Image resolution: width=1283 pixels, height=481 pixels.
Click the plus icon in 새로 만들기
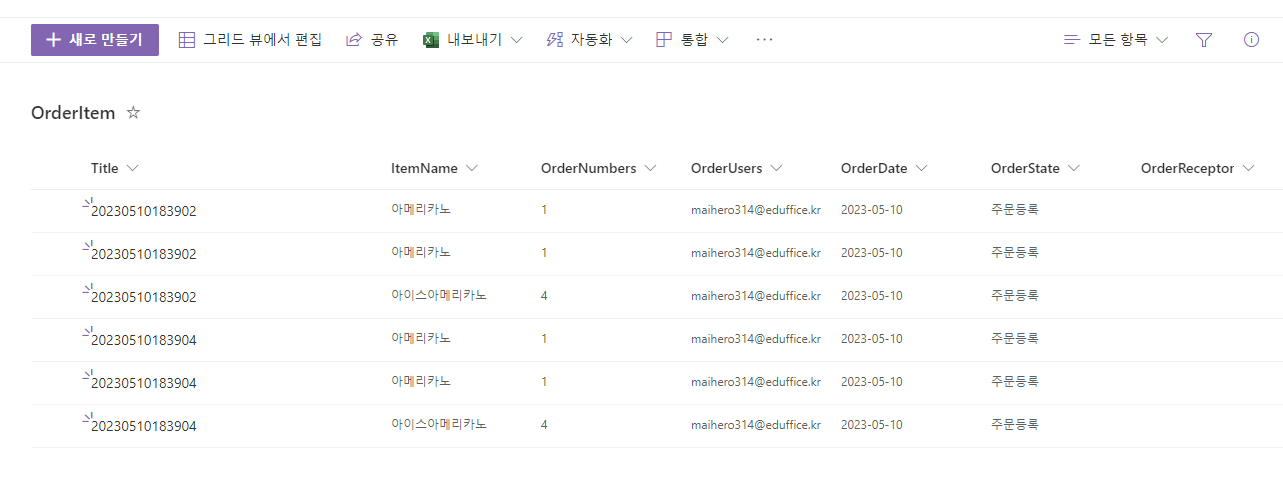(54, 40)
